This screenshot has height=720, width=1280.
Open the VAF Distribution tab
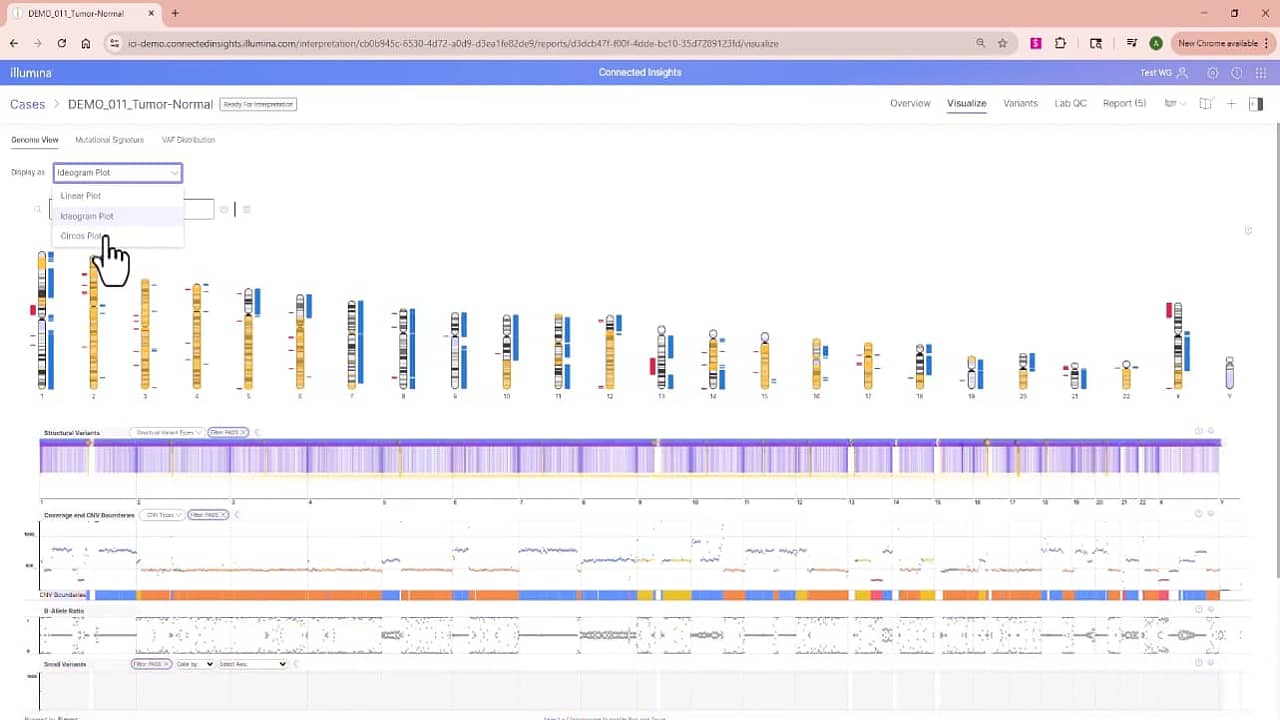(188, 140)
